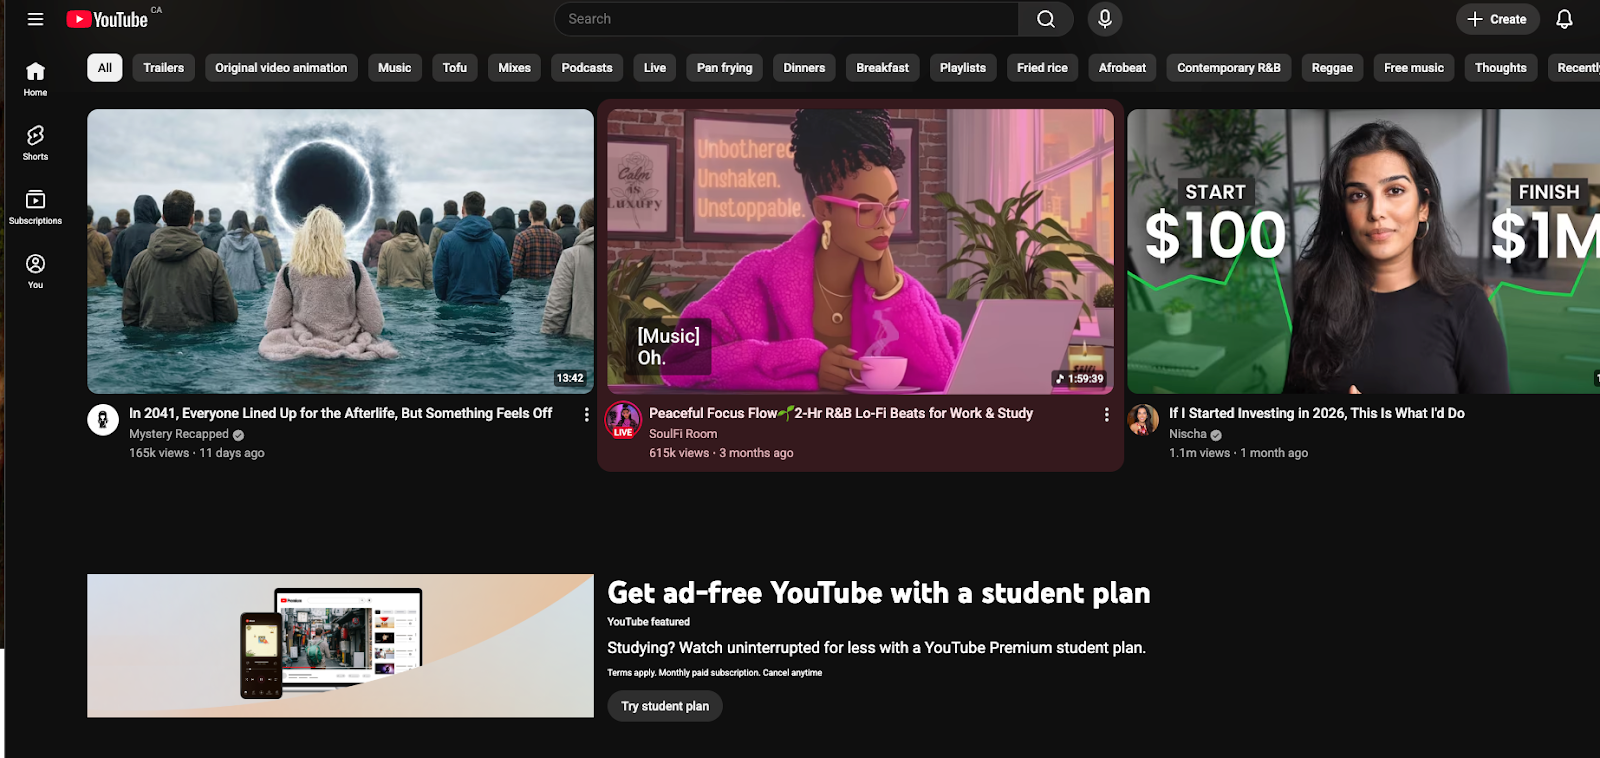Select the All filter chip
The width and height of the screenshot is (1600, 758).
105,68
